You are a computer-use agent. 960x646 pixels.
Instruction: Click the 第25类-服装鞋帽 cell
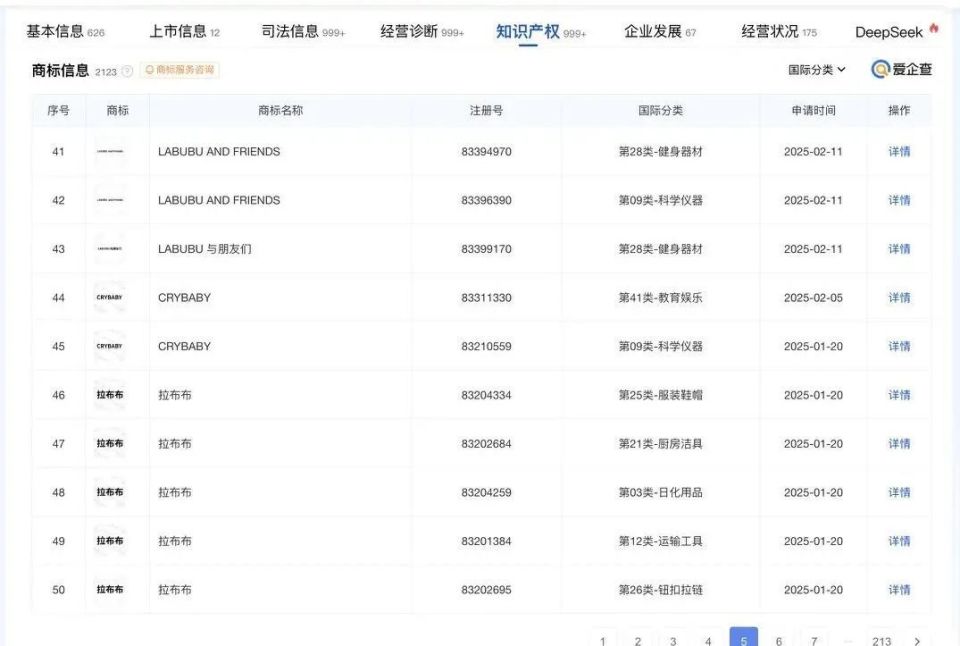pyautogui.click(x=661, y=395)
